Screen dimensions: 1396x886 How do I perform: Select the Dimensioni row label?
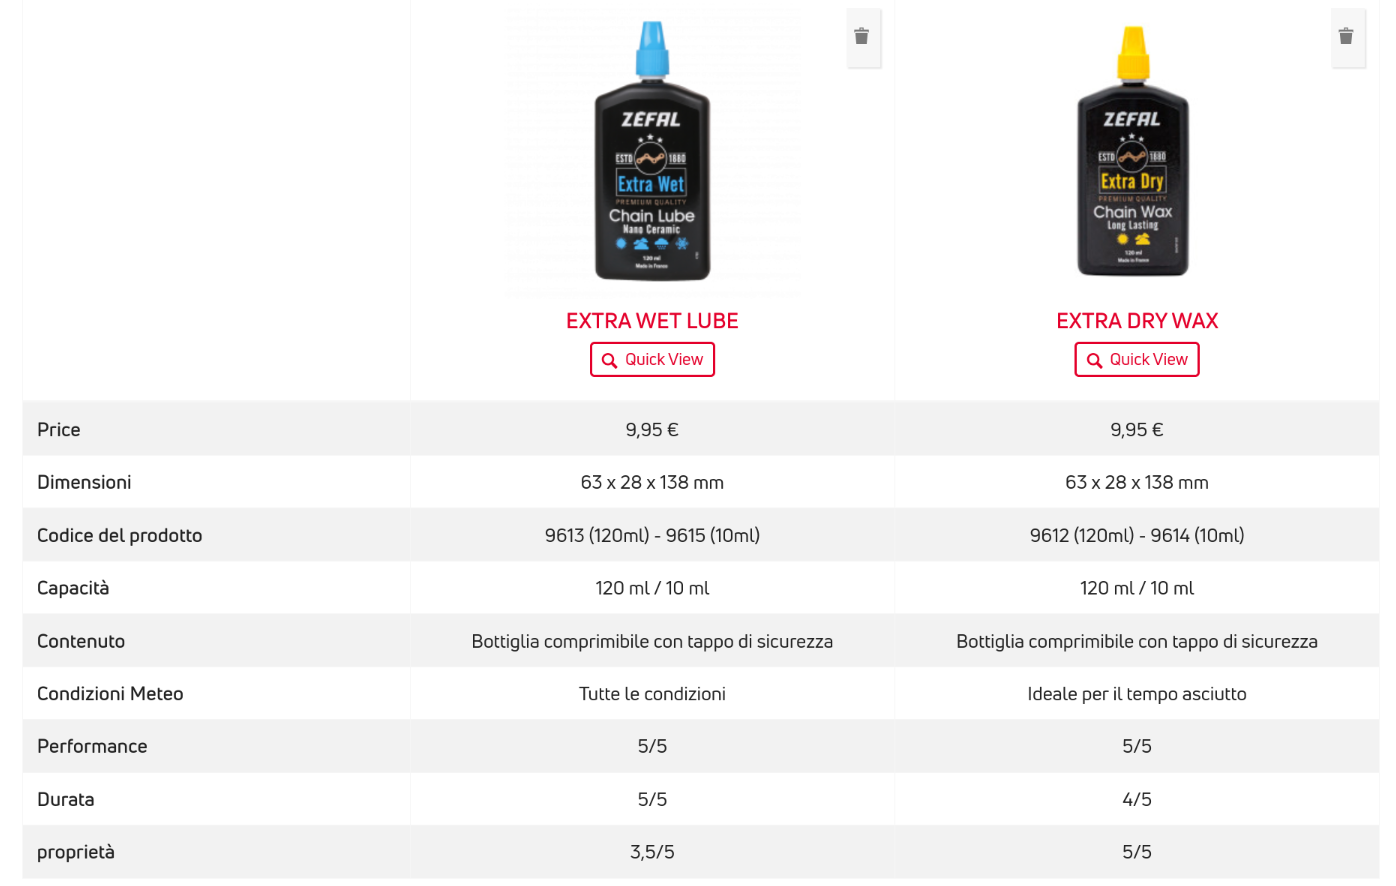tap(84, 483)
